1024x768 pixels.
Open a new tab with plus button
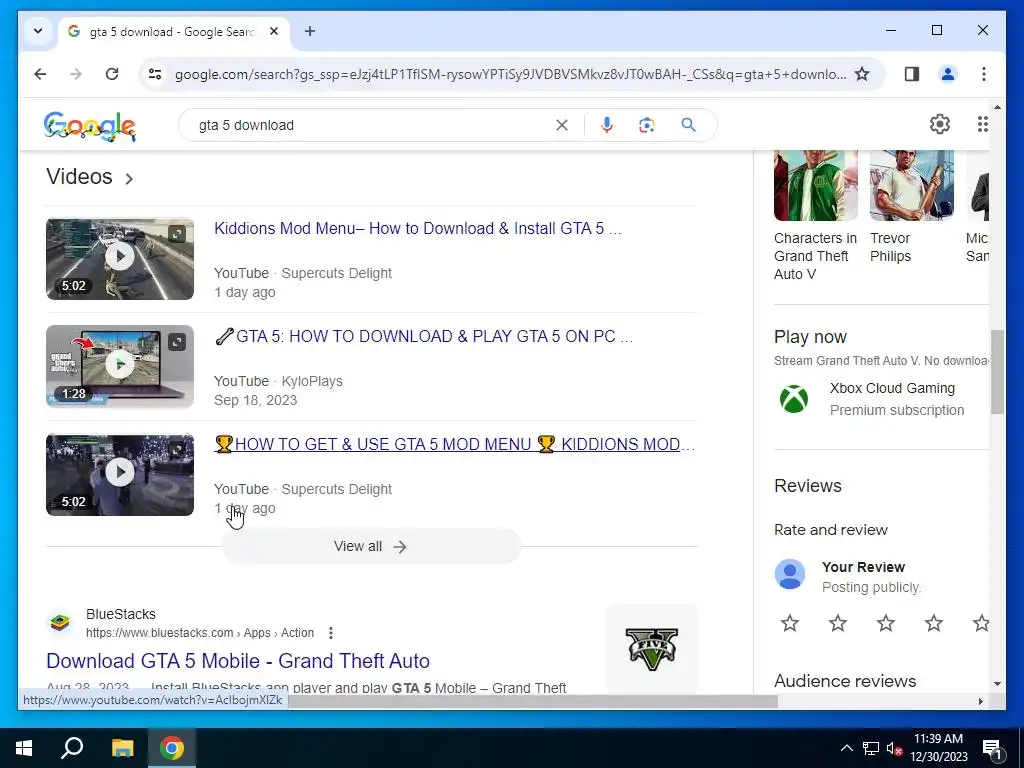pyautogui.click(x=310, y=31)
